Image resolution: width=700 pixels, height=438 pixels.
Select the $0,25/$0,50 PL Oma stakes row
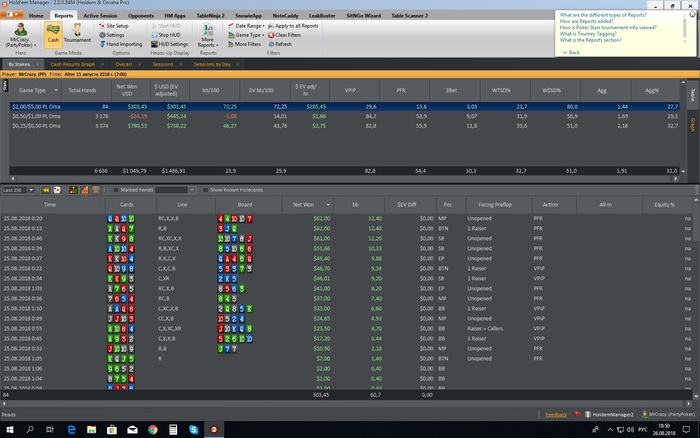tap(345, 126)
